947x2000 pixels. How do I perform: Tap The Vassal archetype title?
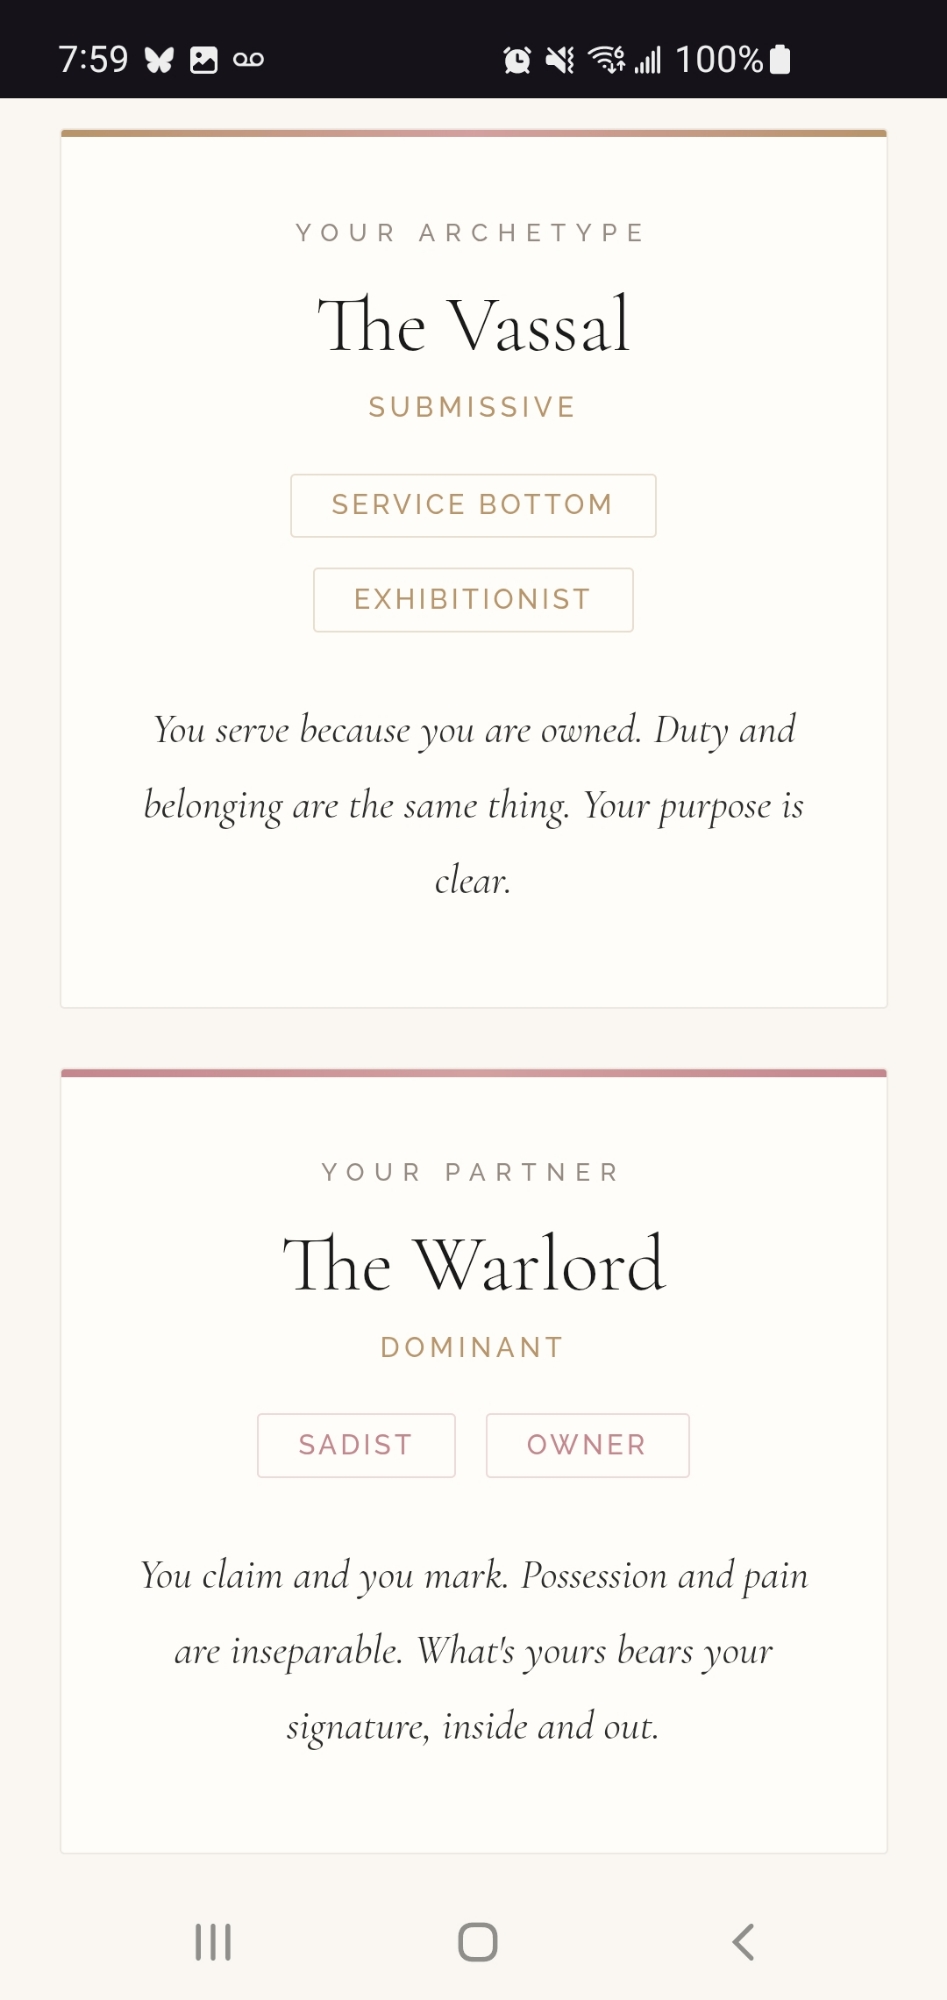click(x=473, y=325)
